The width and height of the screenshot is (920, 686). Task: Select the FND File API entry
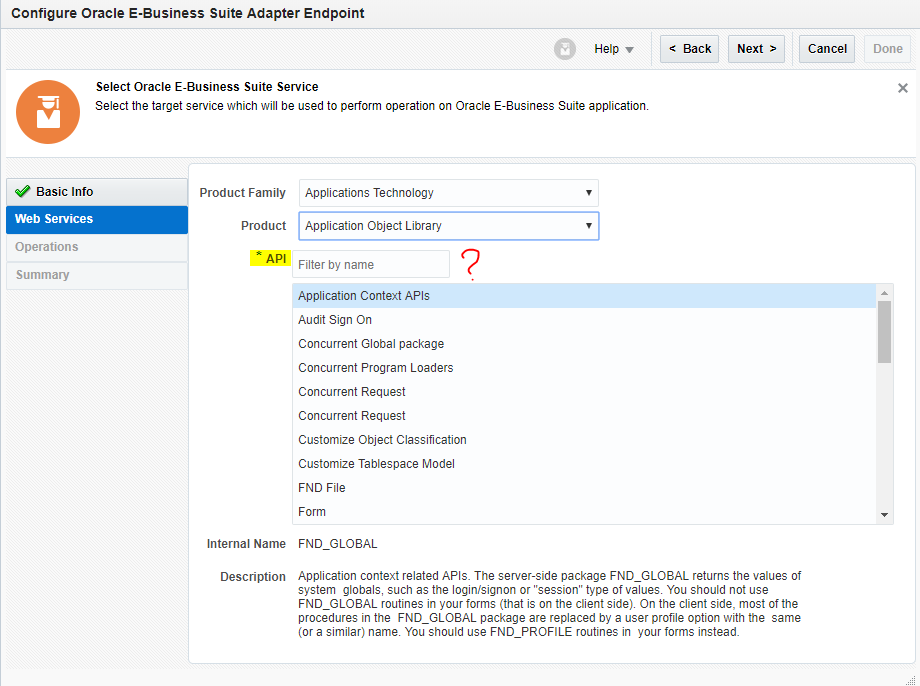pos(322,487)
